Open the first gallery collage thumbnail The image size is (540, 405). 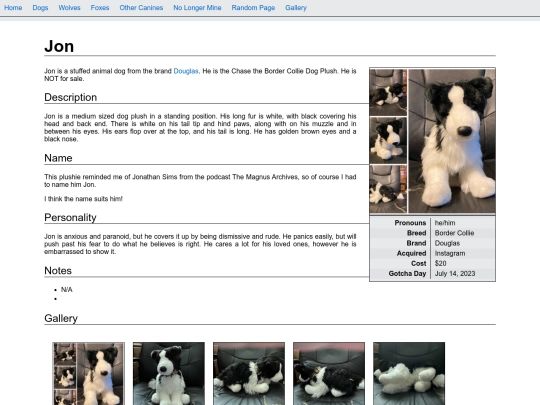click(89, 374)
